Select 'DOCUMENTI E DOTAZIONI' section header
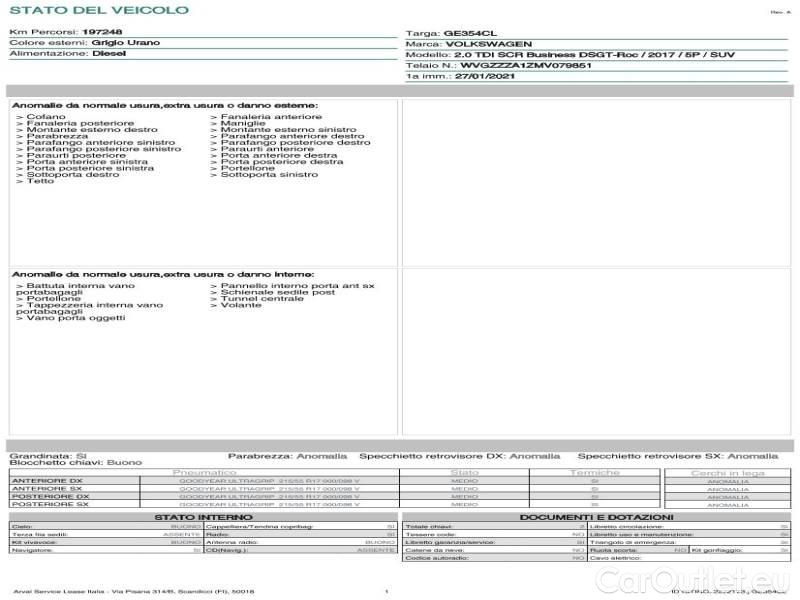The width and height of the screenshot is (800, 600). (x=596, y=517)
